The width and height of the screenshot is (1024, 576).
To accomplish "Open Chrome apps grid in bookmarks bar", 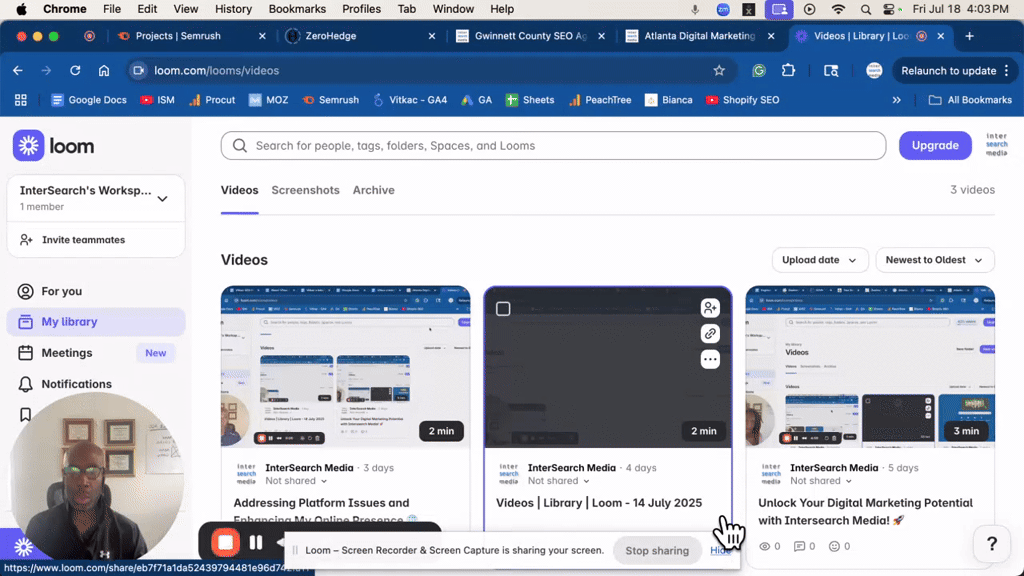I will tap(21, 100).
